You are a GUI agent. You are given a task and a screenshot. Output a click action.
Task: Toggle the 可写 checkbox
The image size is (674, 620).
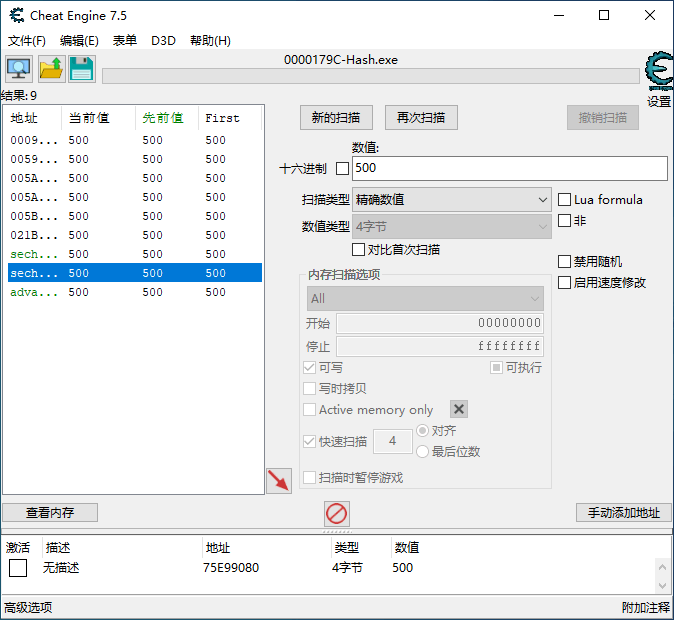[x=309, y=368]
